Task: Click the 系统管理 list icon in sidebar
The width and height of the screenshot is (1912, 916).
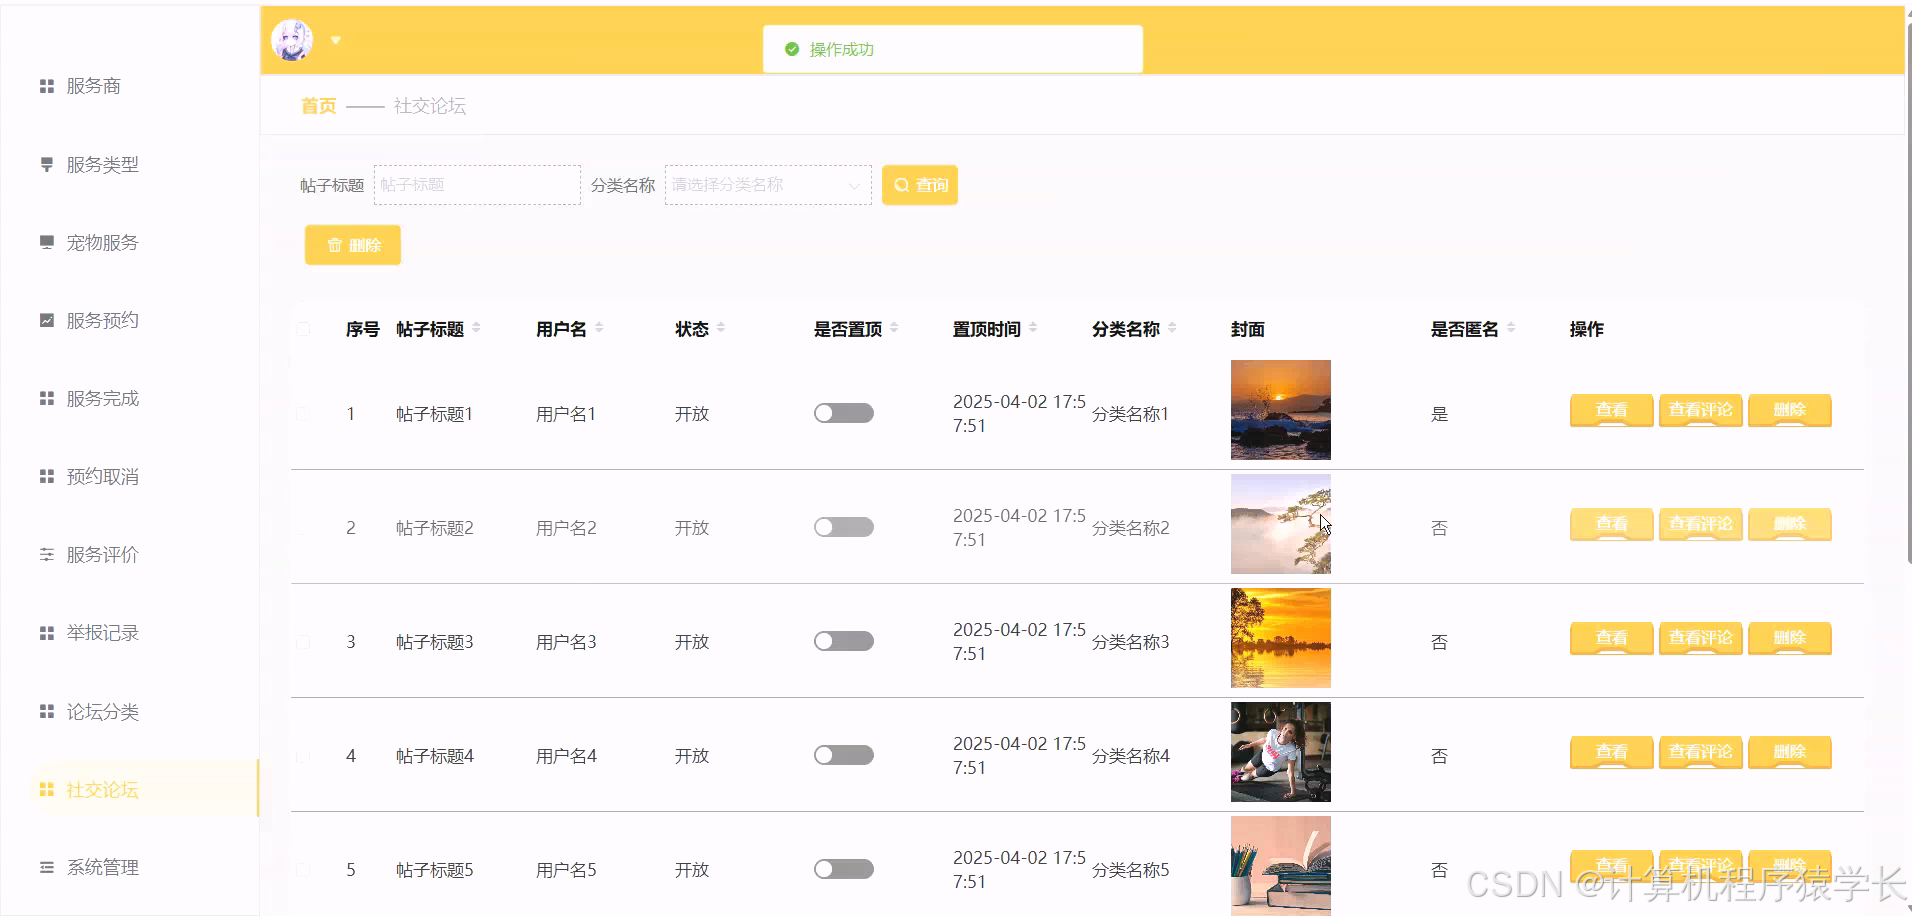Action: [x=46, y=867]
